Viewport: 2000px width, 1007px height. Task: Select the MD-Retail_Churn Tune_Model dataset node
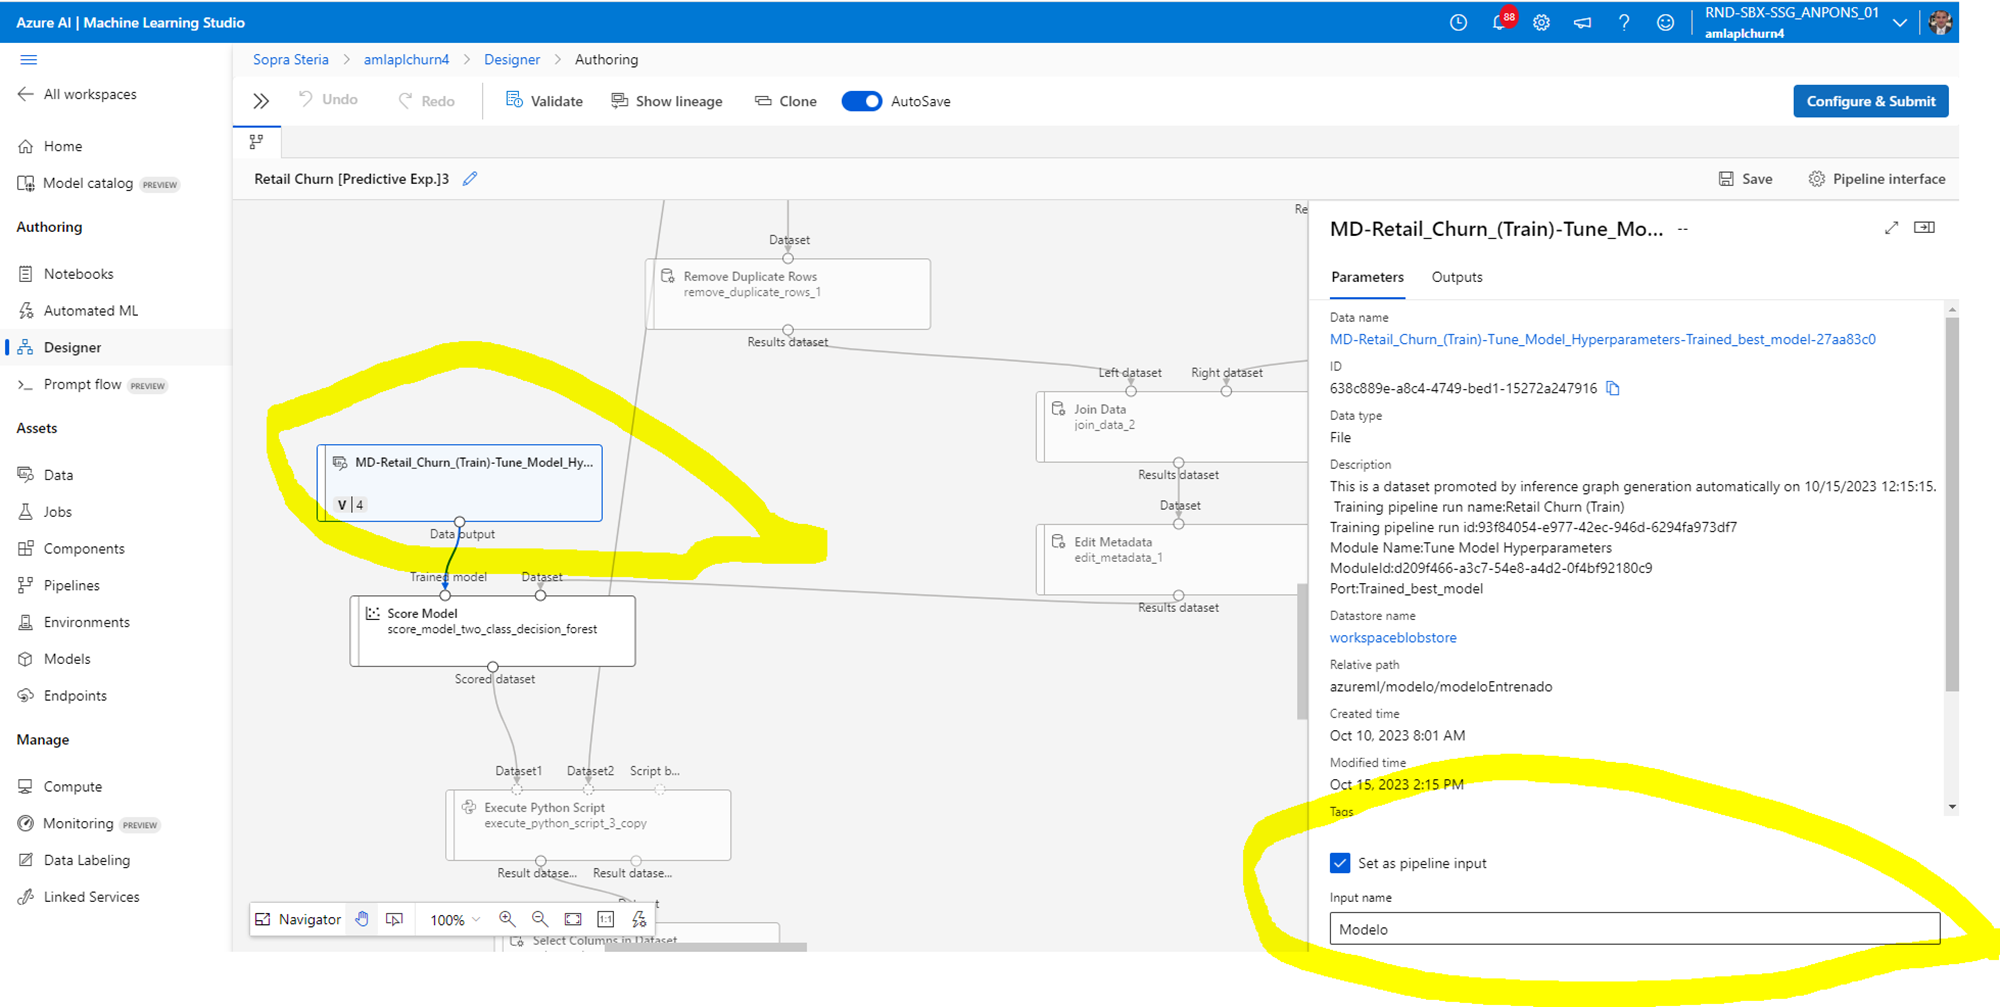[x=460, y=483]
